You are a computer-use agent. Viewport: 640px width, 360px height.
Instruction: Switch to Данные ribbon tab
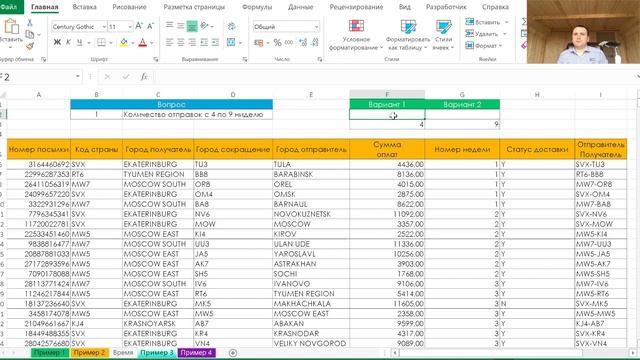pyautogui.click(x=300, y=7)
